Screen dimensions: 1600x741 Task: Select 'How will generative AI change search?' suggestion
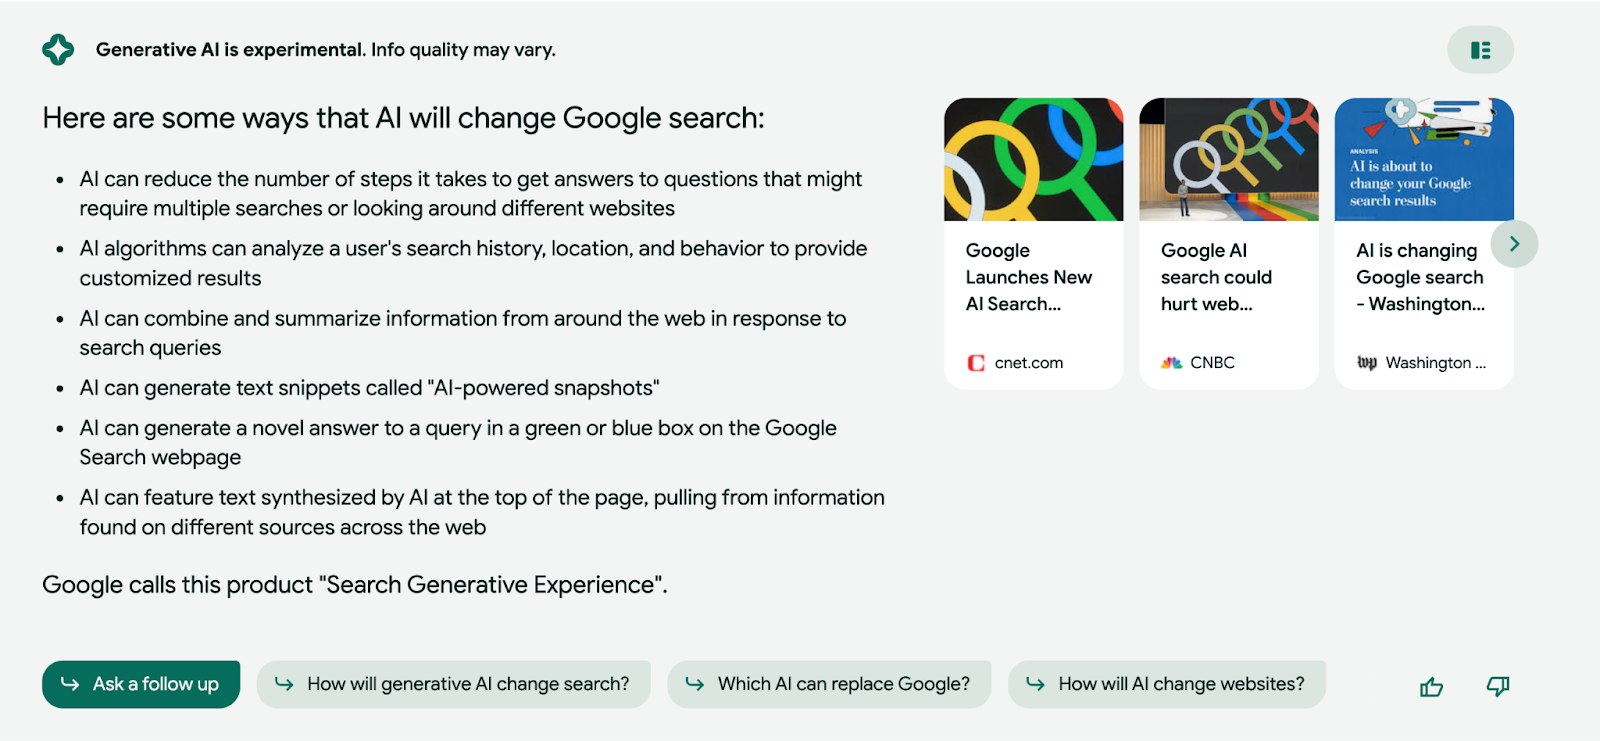(454, 684)
